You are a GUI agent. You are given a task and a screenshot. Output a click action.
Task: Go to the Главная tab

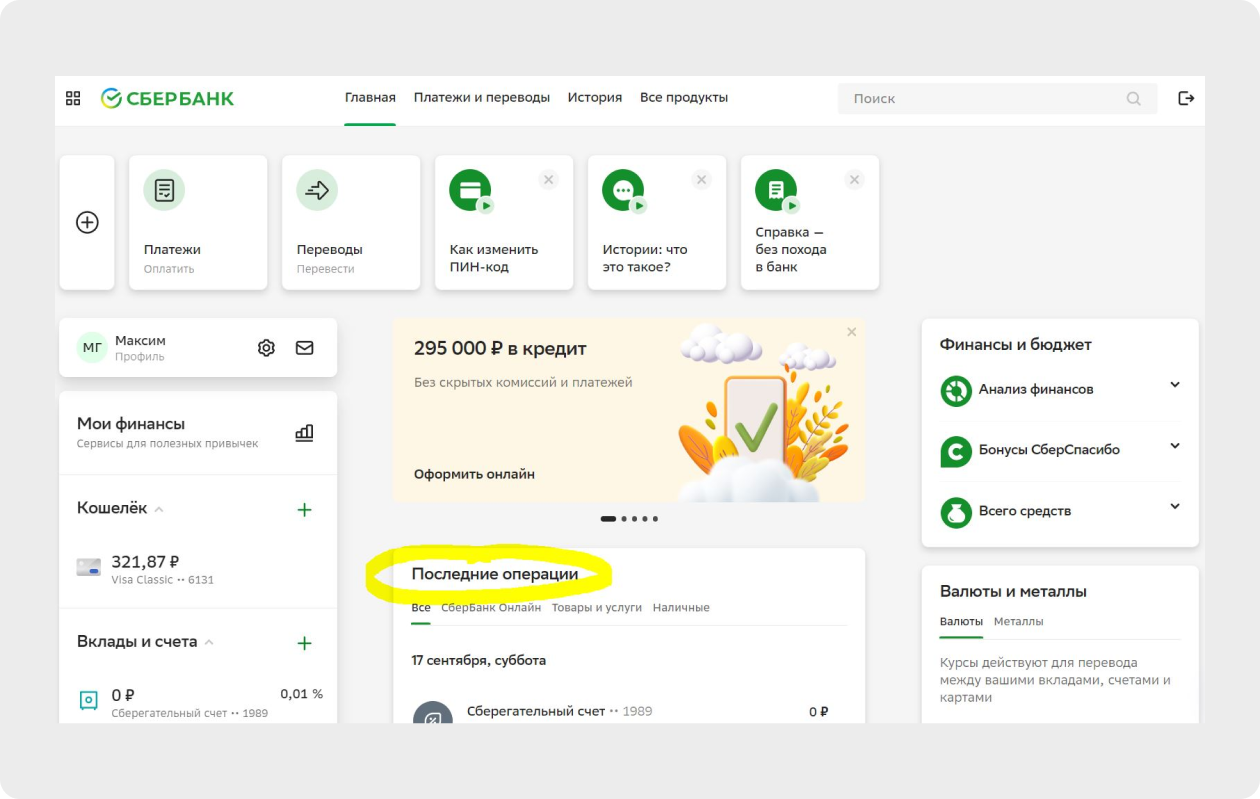[x=370, y=98]
